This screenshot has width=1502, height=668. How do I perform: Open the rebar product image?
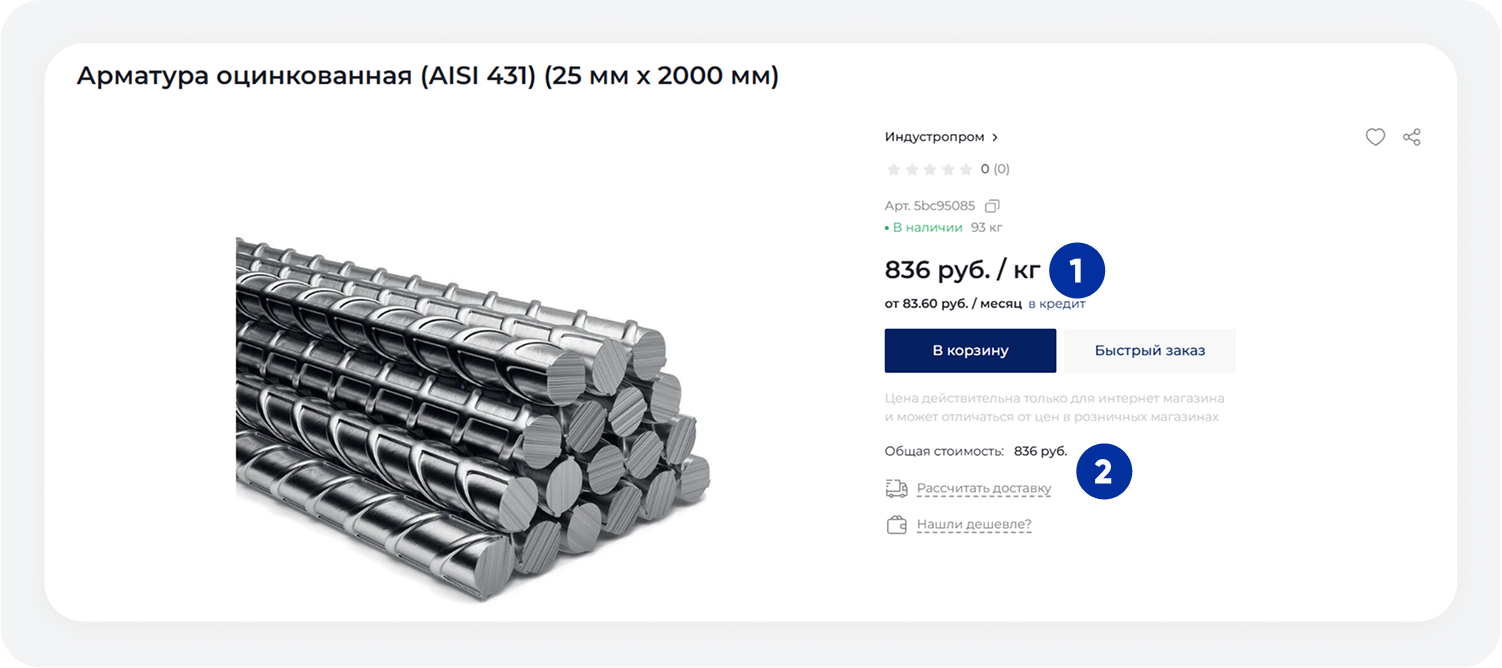(x=472, y=419)
